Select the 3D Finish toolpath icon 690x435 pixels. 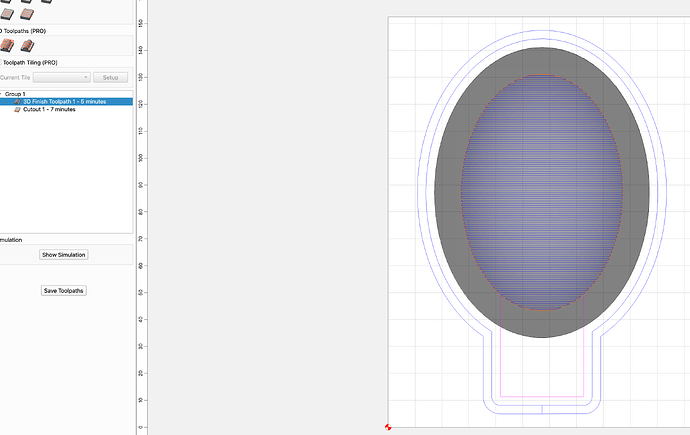[x=27, y=45]
